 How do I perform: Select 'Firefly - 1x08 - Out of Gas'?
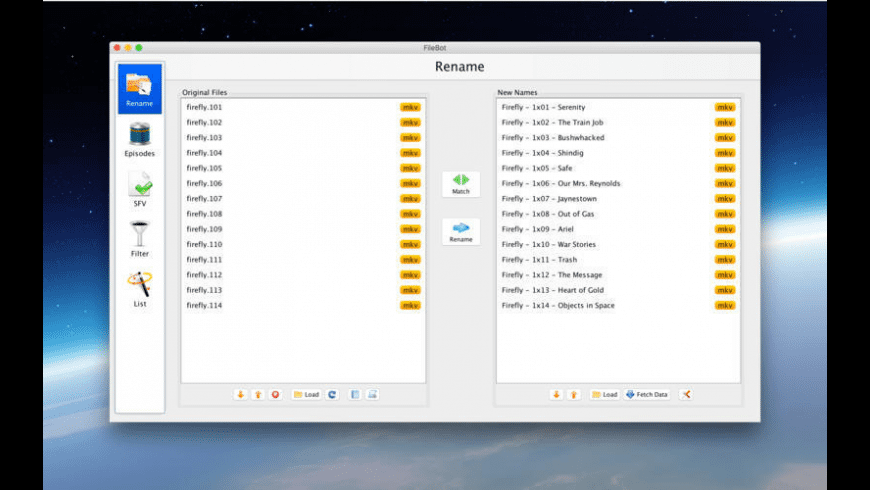pyautogui.click(x=618, y=214)
